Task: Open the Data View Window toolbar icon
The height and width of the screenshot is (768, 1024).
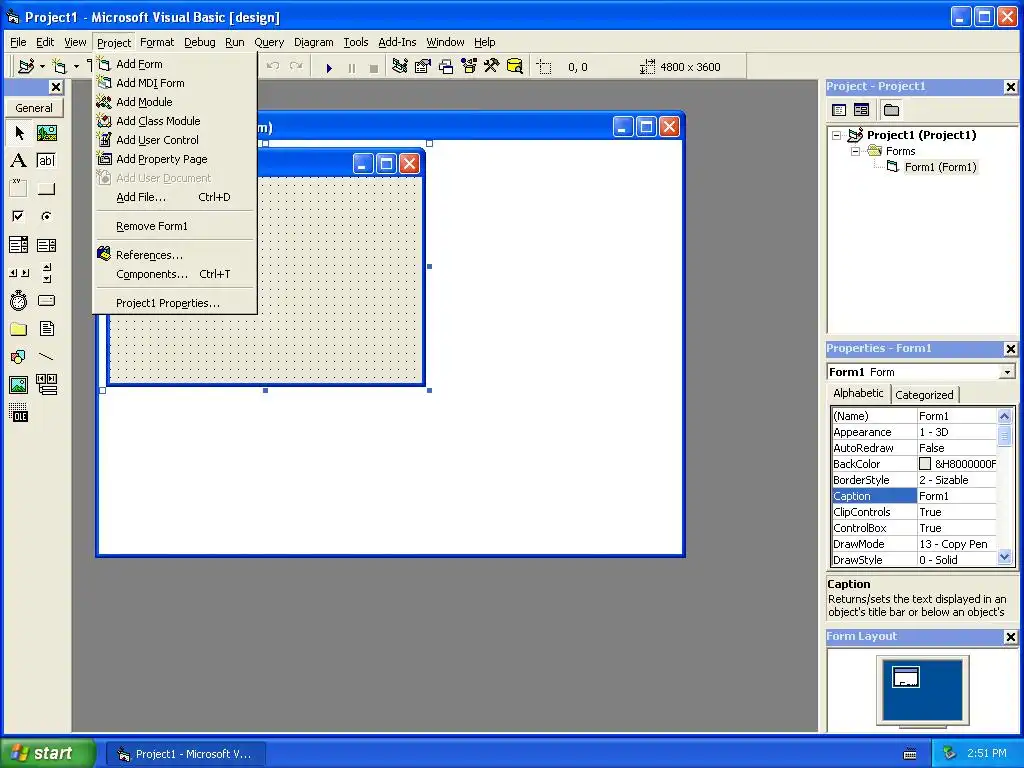Action: (515, 67)
